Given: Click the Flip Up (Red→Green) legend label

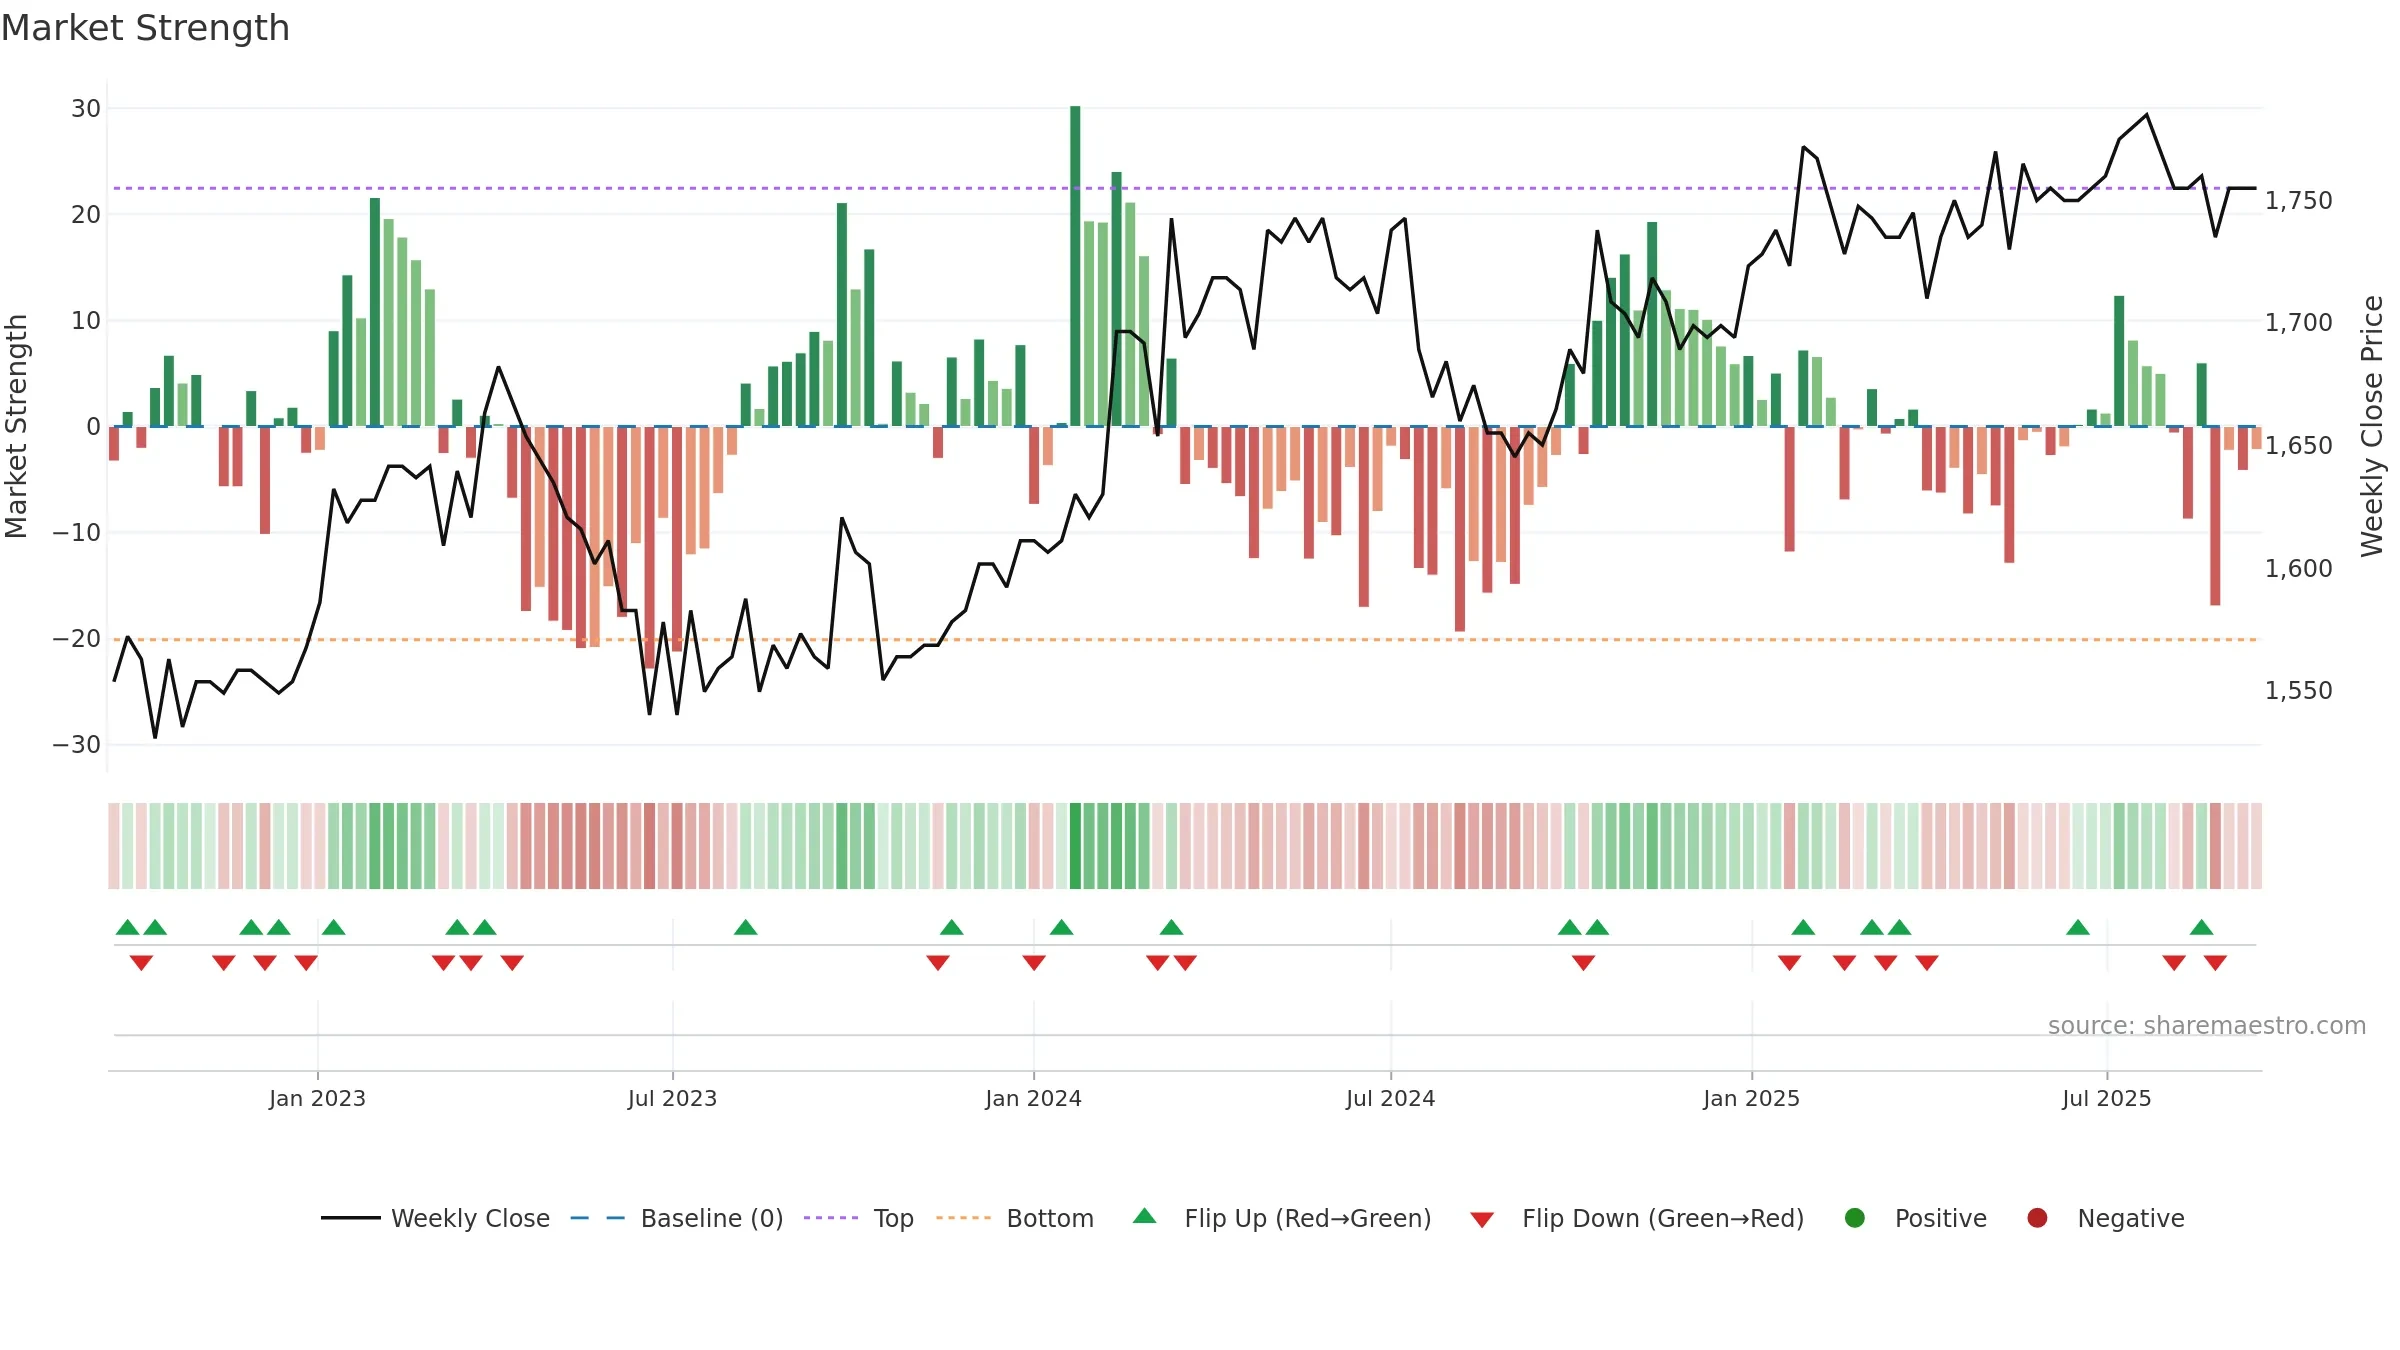Looking at the screenshot, I should [1308, 1218].
